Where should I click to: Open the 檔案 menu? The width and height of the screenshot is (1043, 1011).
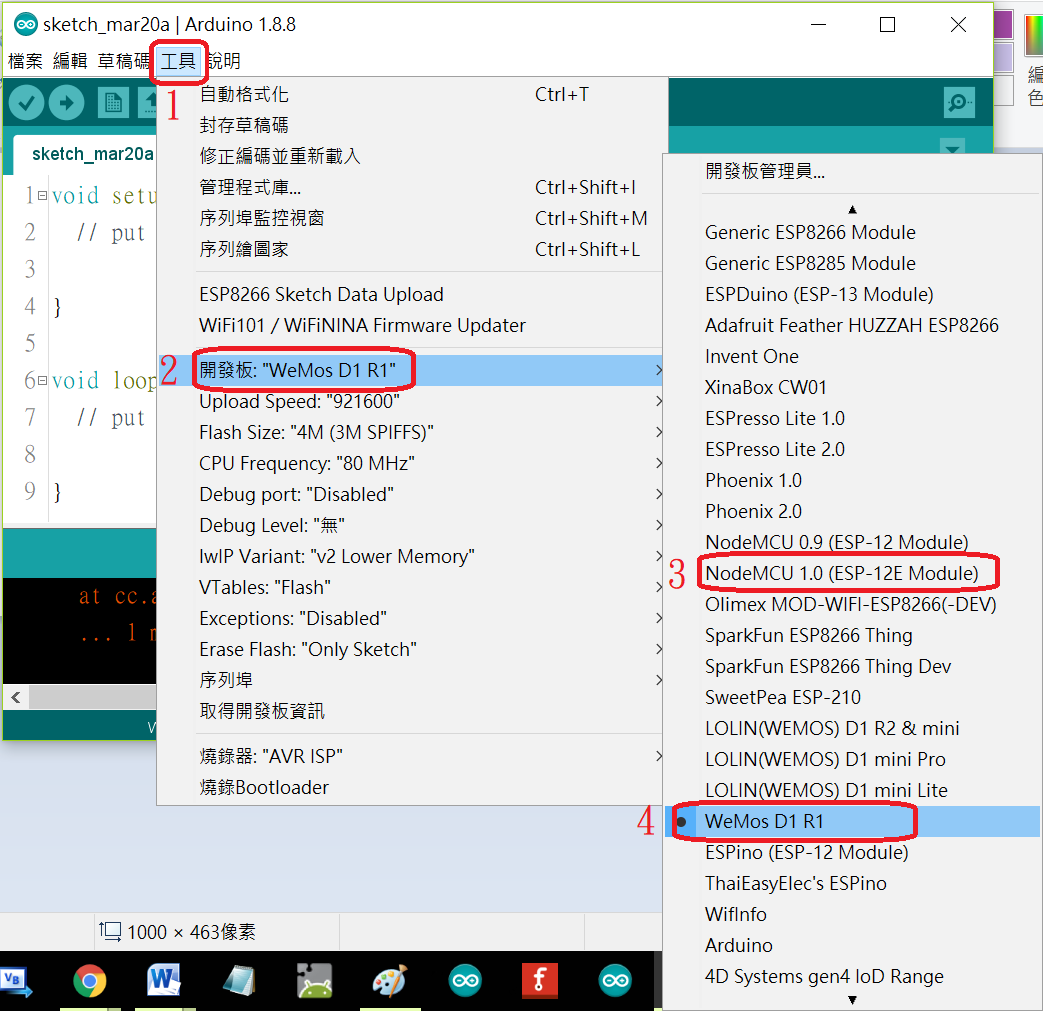point(25,61)
